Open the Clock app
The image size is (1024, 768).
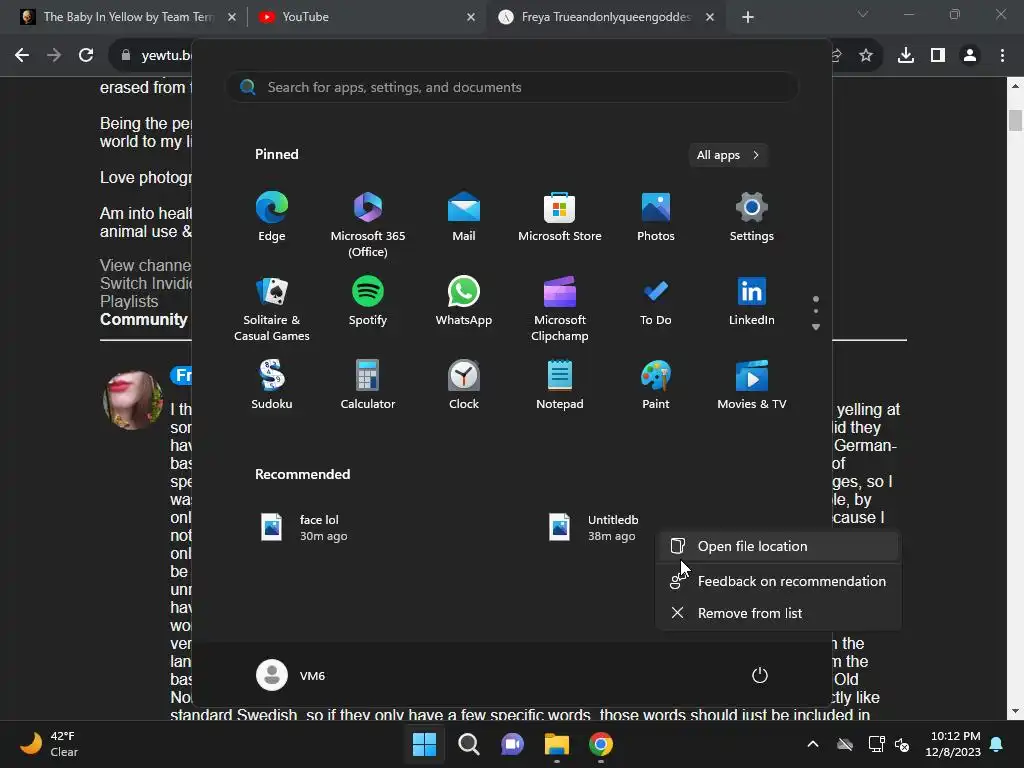[x=464, y=385]
